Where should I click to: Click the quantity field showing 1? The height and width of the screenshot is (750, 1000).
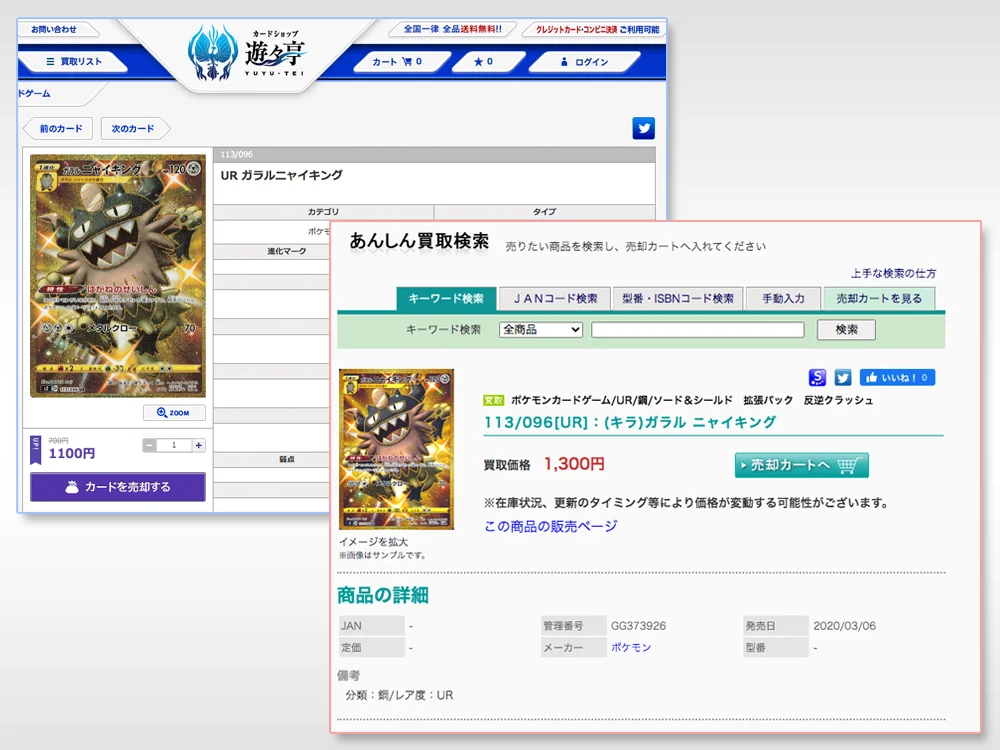coord(174,445)
